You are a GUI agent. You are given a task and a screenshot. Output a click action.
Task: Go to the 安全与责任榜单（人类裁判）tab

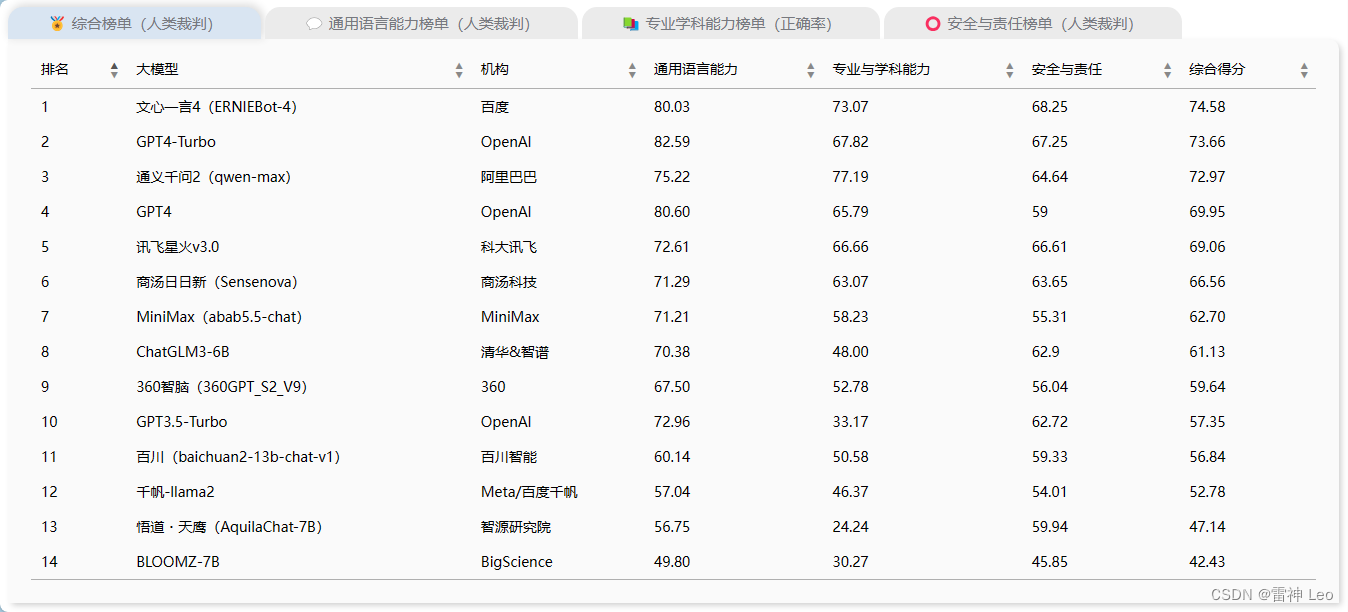(1033, 24)
